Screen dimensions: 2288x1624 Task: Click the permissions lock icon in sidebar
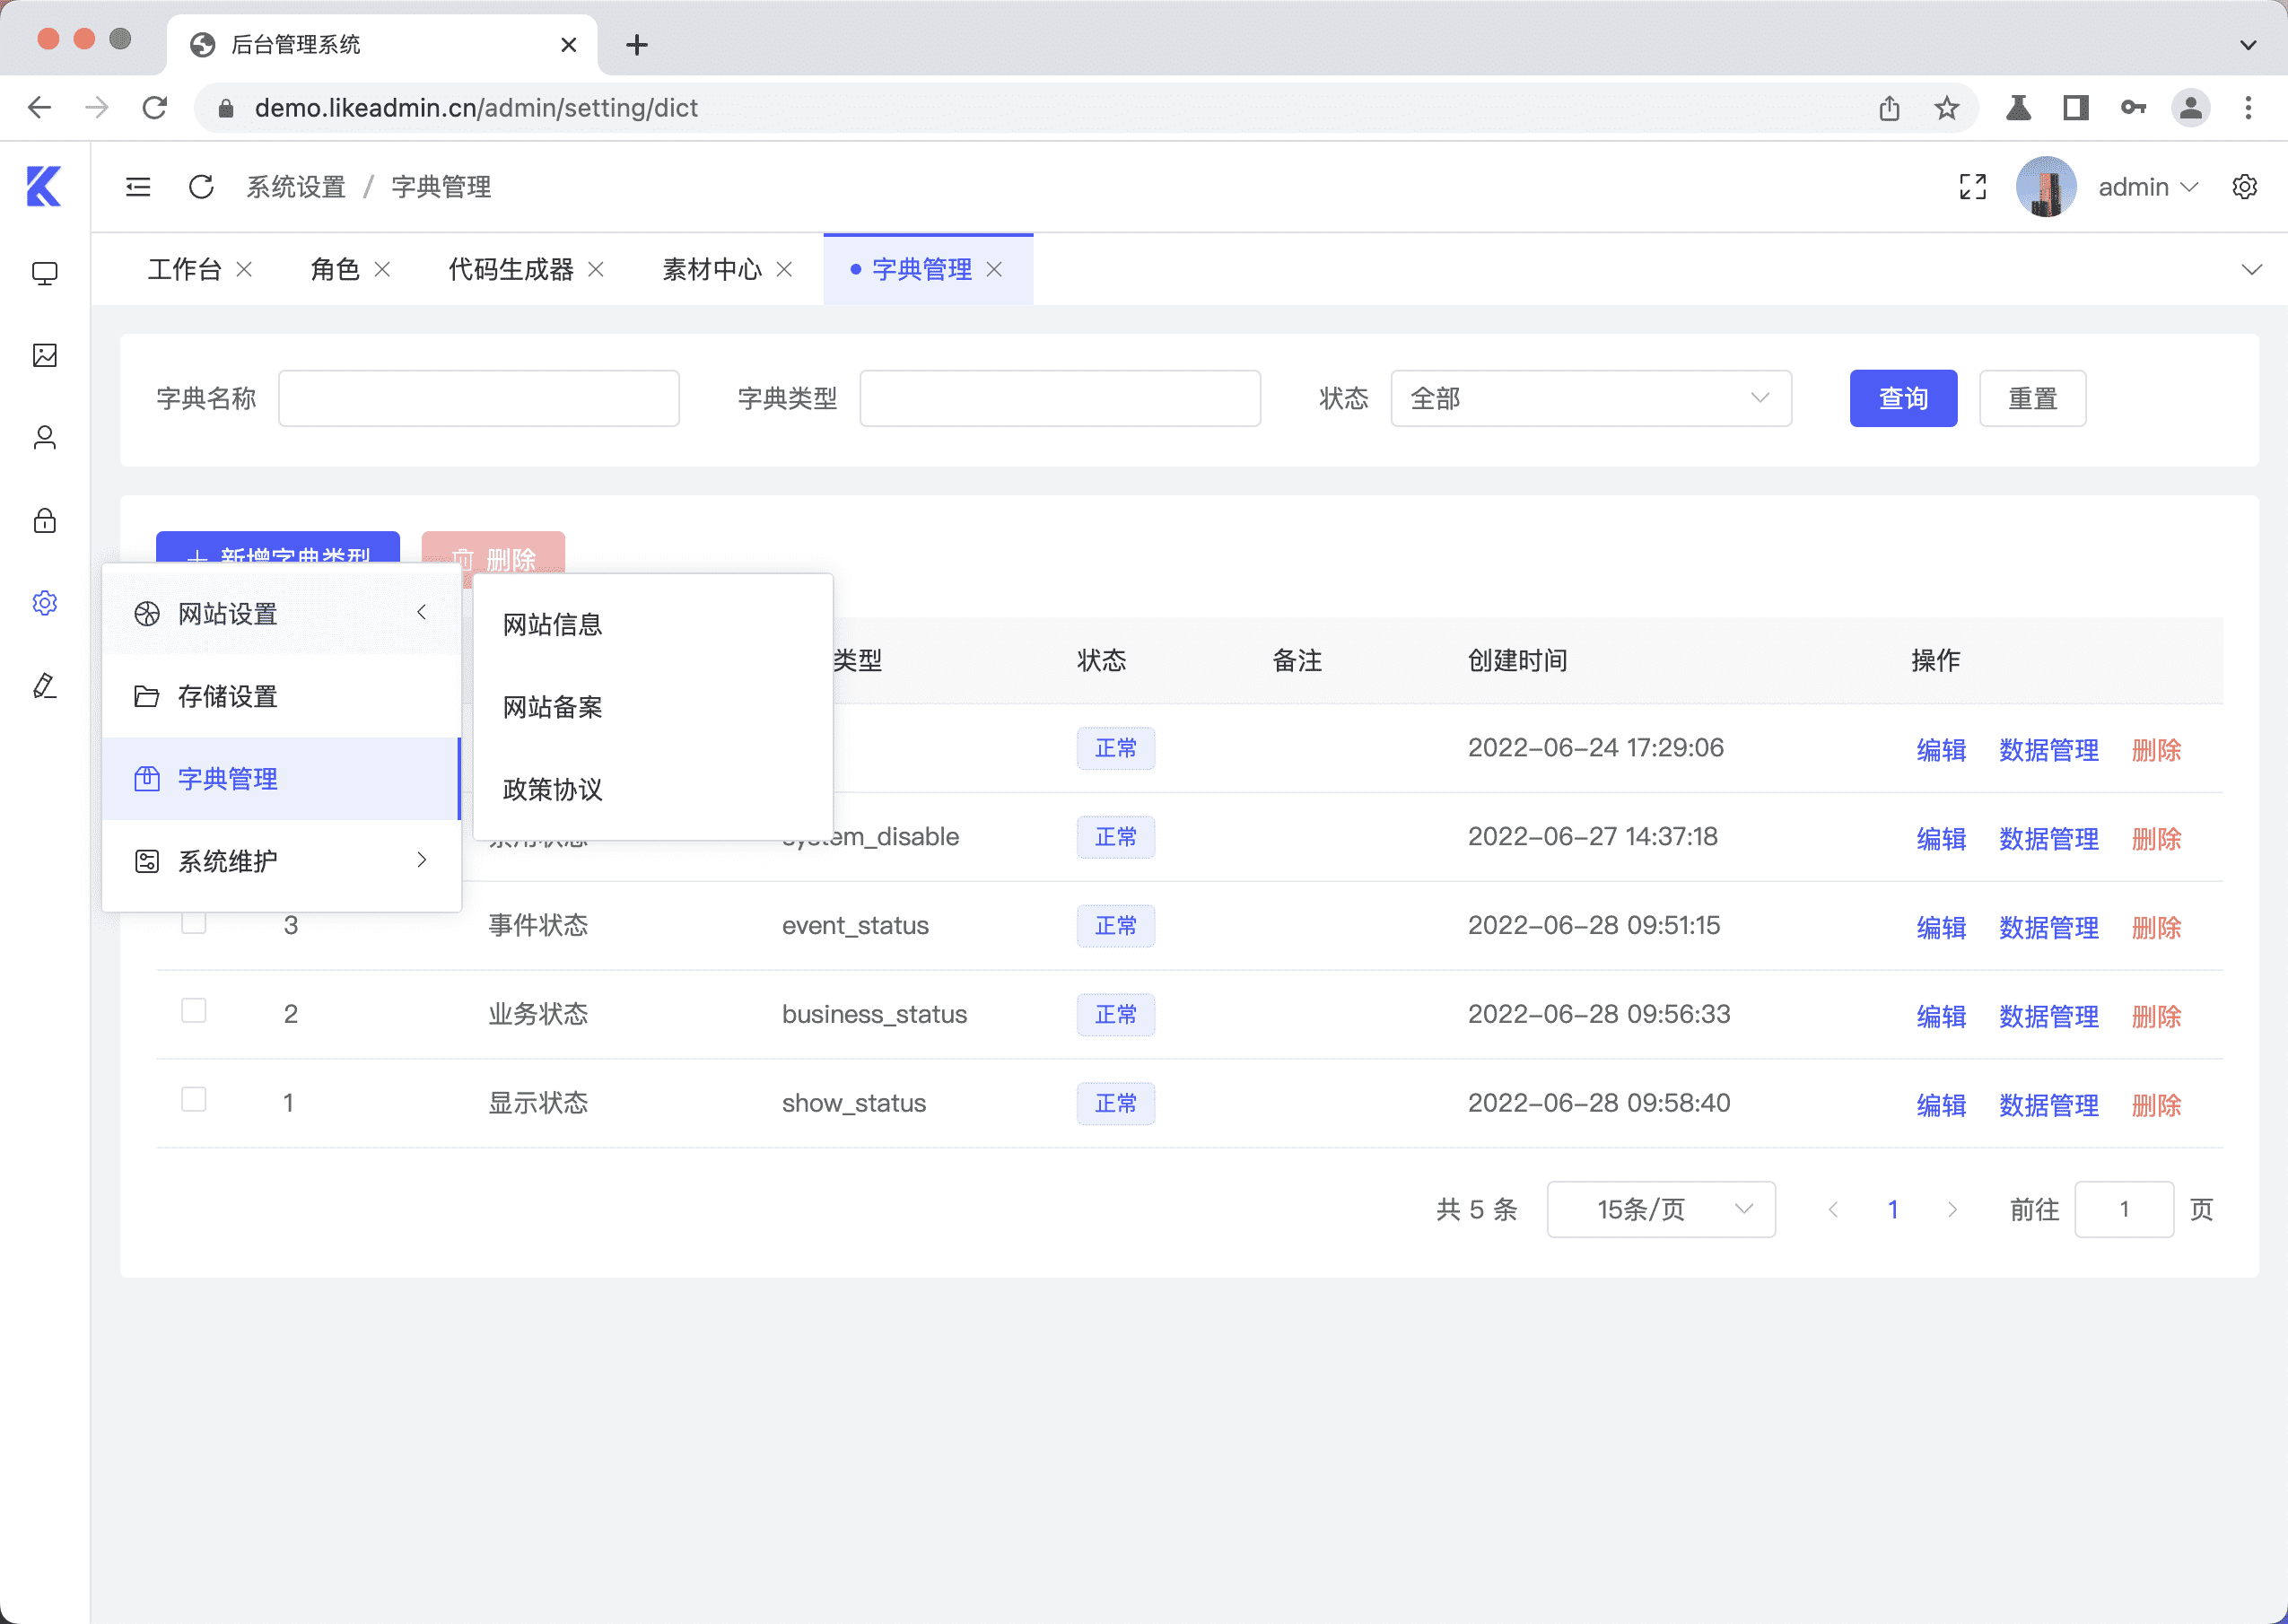tap(44, 520)
